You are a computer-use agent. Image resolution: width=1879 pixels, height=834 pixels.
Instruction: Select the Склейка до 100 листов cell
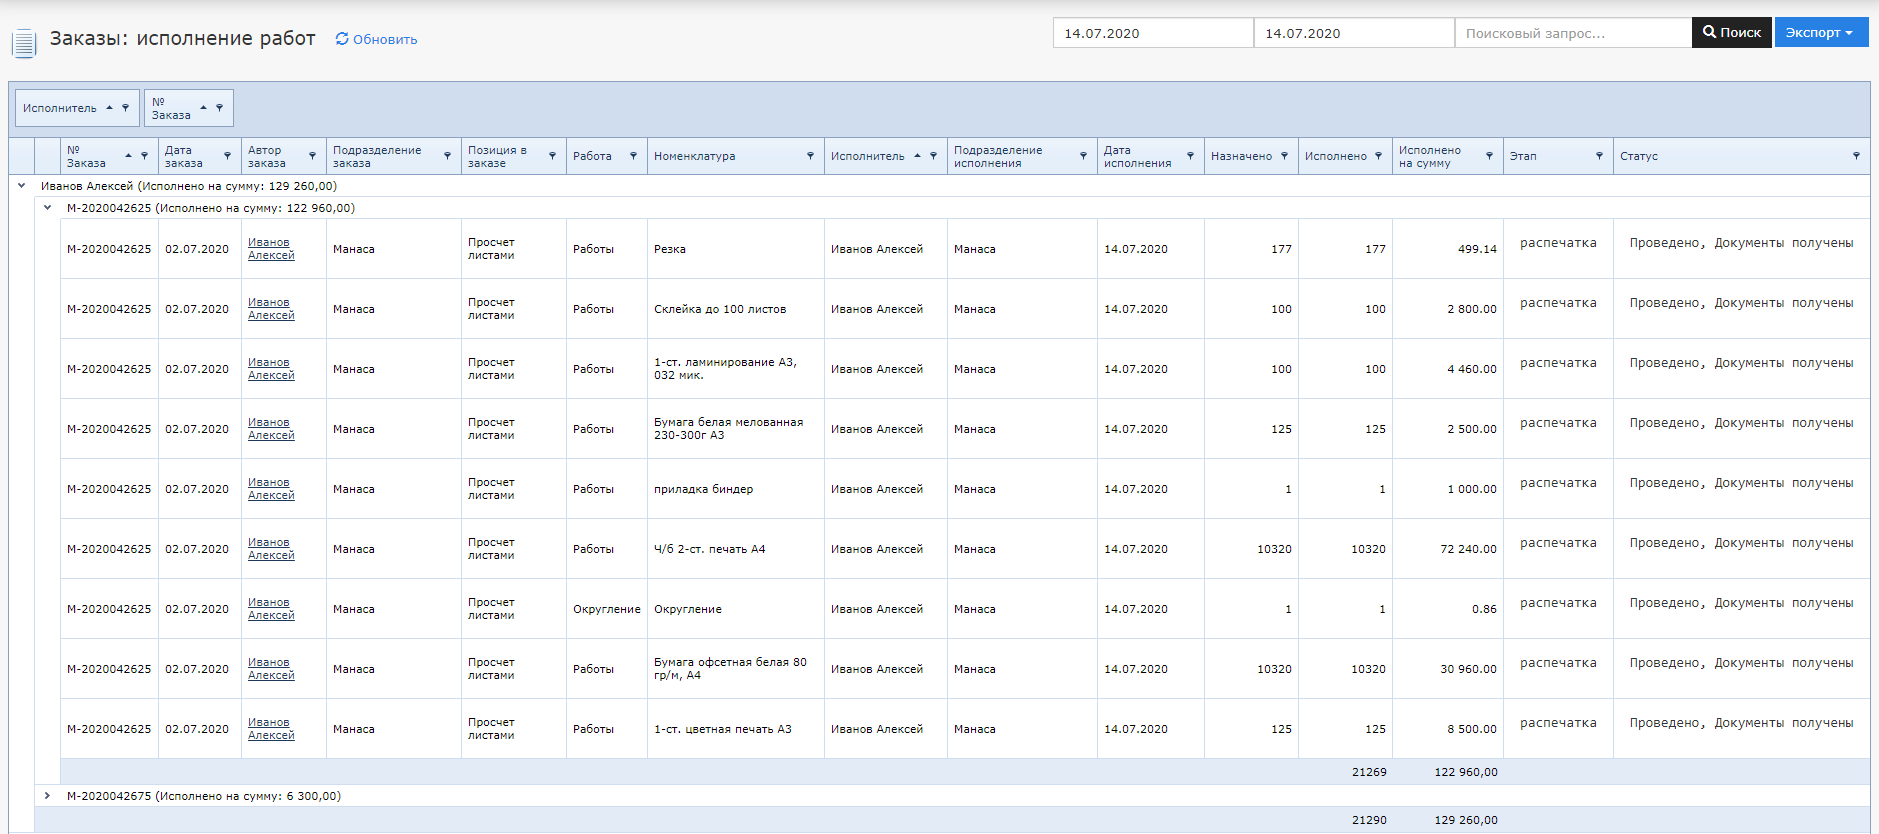click(x=736, y=309)
